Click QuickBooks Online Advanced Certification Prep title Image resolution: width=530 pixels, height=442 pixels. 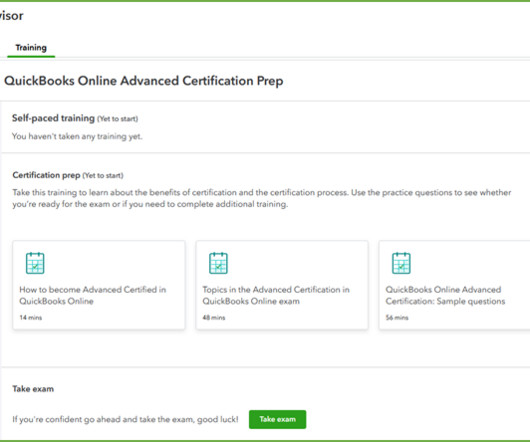(144, 81)
